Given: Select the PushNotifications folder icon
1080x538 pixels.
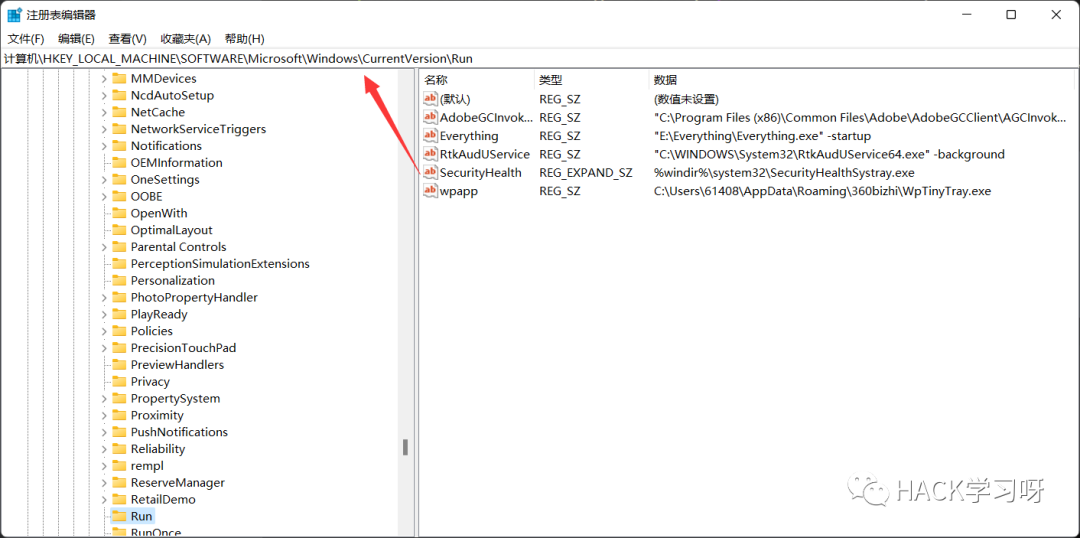Looking at the screenshot, I should pyautogui.click(x=119, y=433).
